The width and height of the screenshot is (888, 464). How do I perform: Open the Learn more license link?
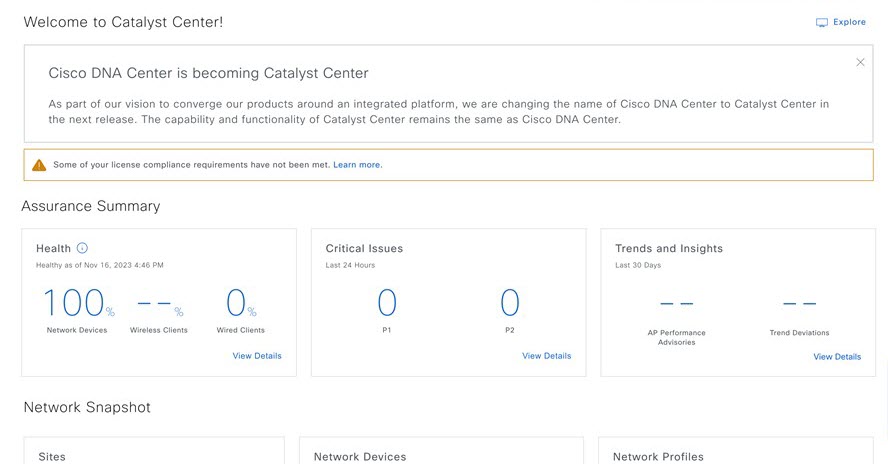(x=357, y=165)
